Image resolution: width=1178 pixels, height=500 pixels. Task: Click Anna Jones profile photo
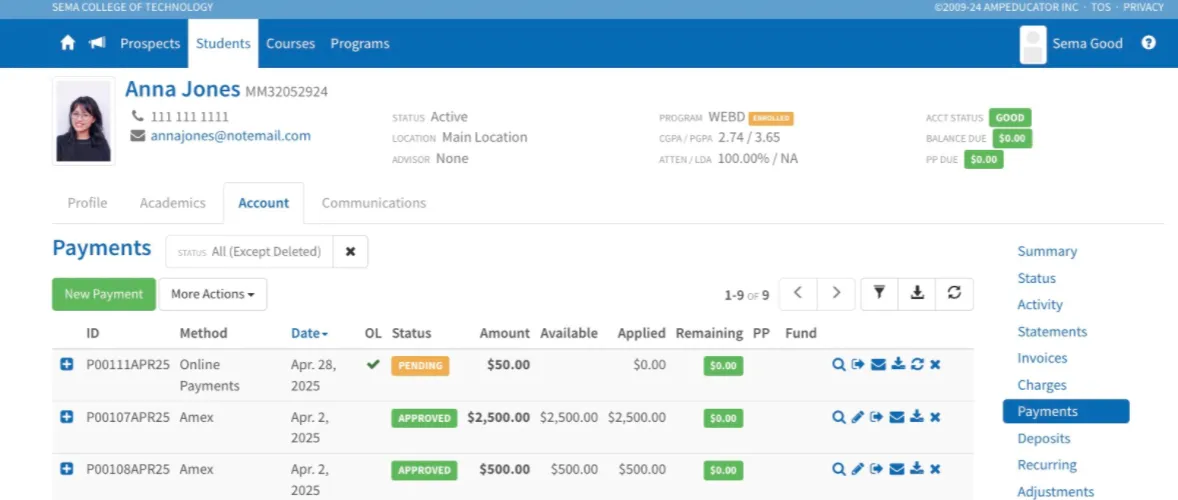pos(83,121)
